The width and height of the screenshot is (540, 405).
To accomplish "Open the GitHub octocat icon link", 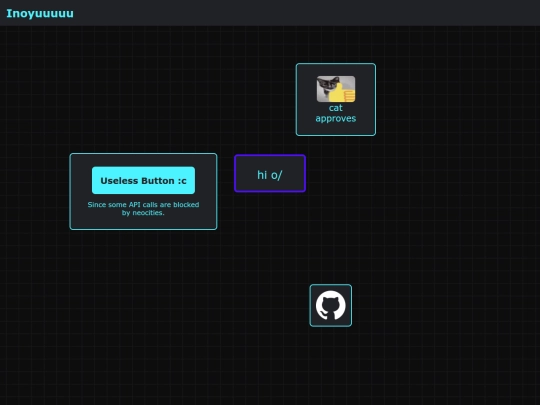I will pos(331,305).
